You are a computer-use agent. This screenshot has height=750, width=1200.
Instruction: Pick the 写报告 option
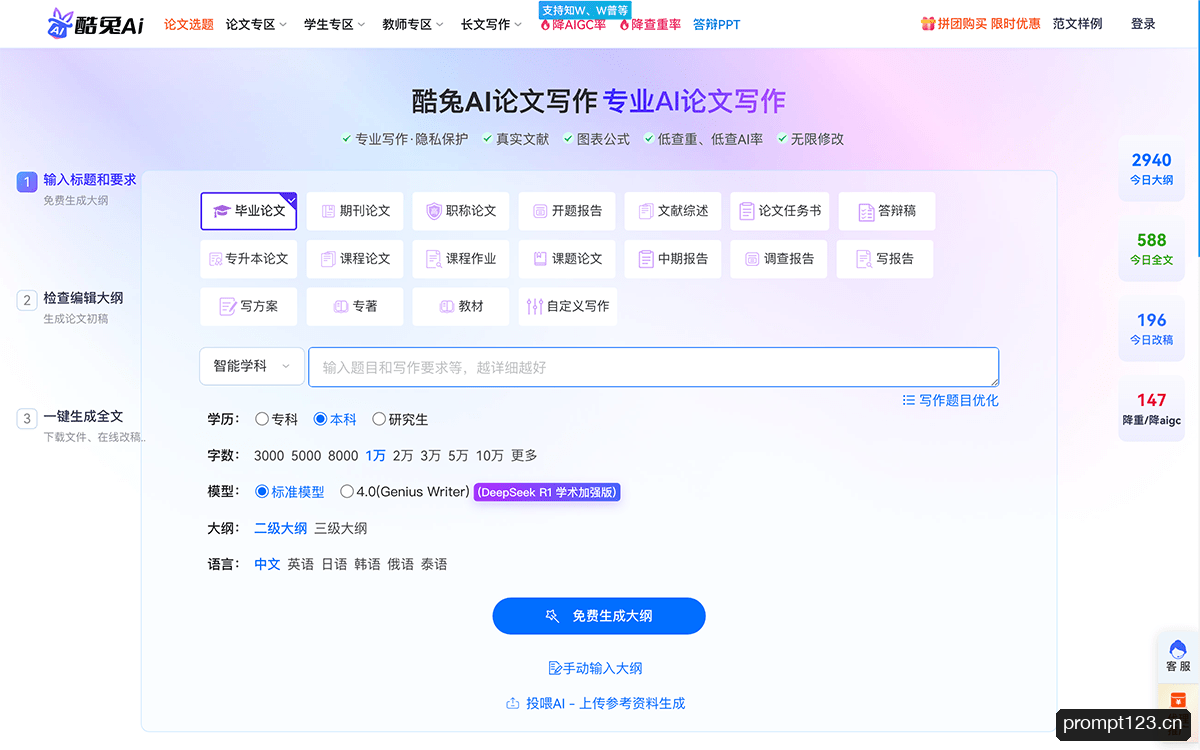885,259
